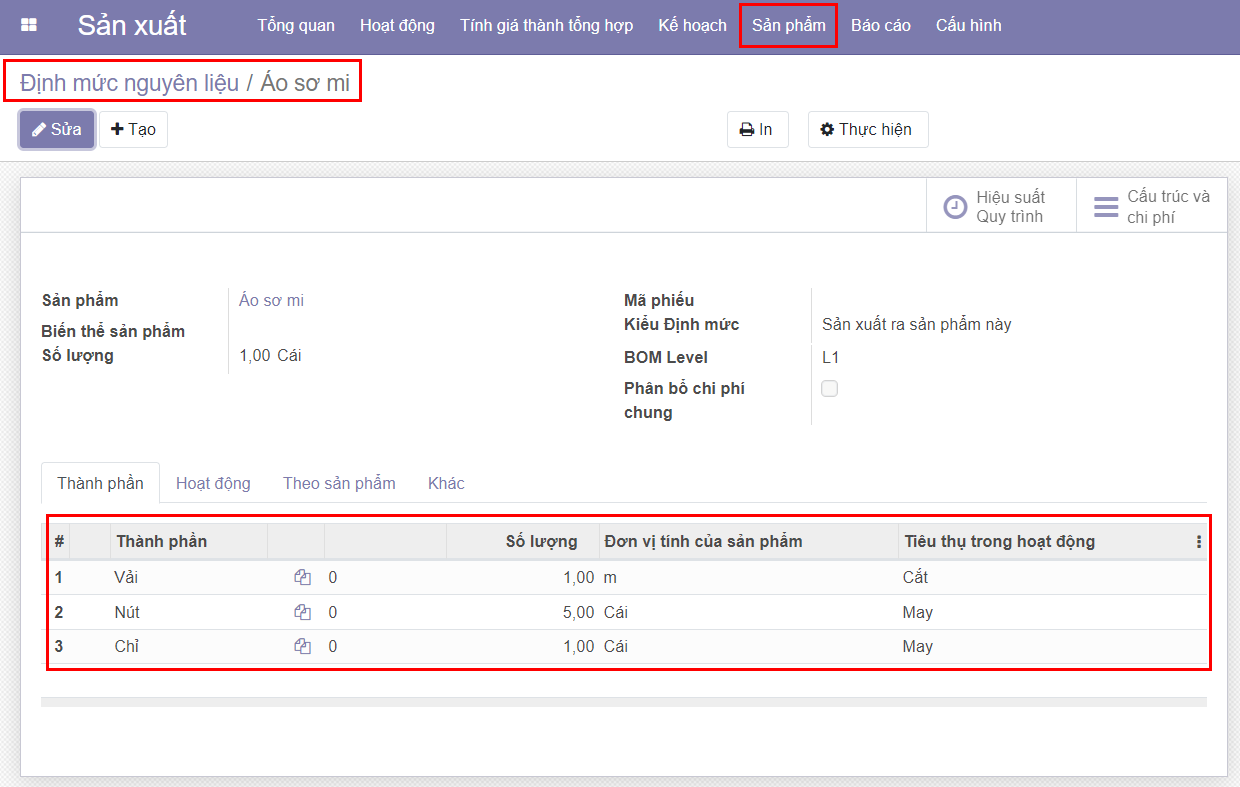Toggle Phân bổ chi phí chung checkbox
This screenshot has height=787, width=1240.
pyautogui.click(x=829, y=389)
